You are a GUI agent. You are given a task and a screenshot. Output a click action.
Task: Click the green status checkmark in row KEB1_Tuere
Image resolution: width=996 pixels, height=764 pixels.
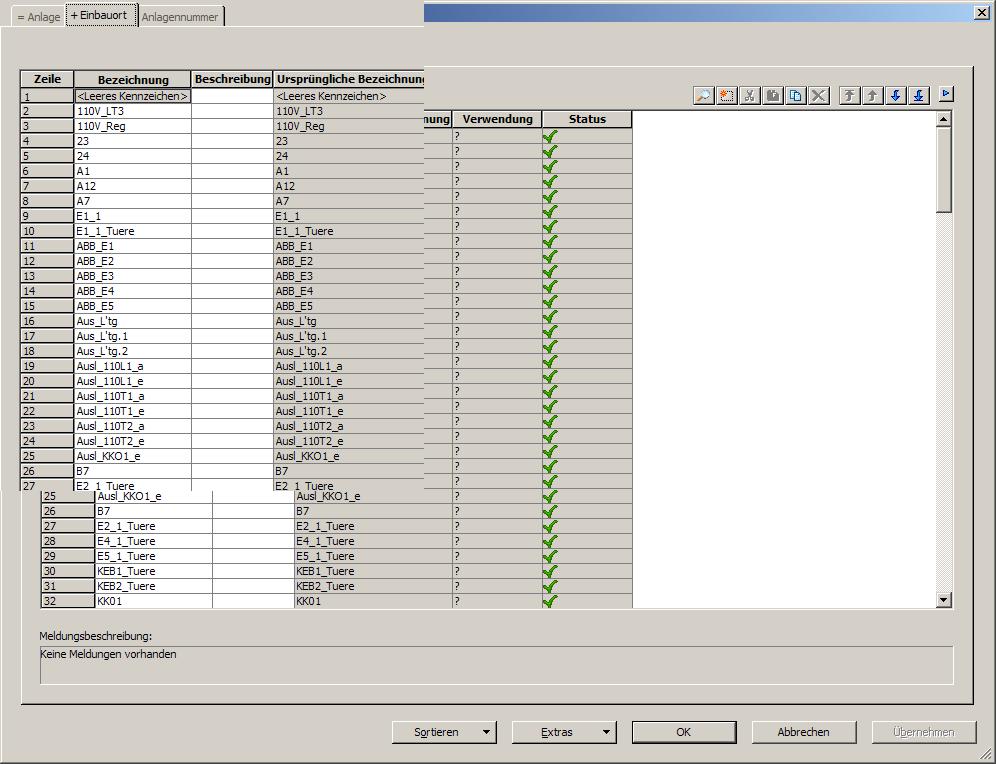click(x=550, y=571)
